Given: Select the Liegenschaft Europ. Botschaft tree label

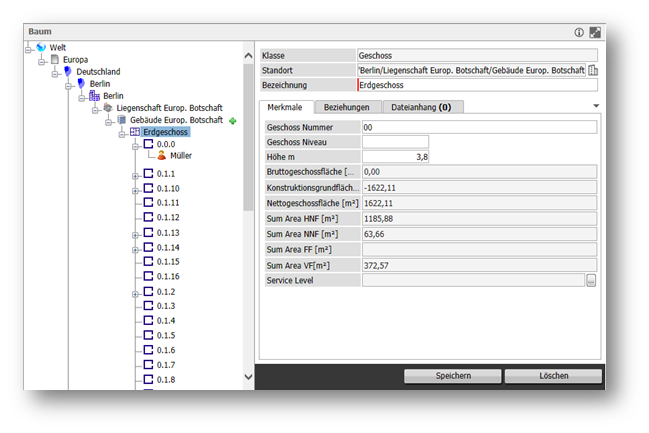Looking at the screenshot, I should (x=169, y=108).
